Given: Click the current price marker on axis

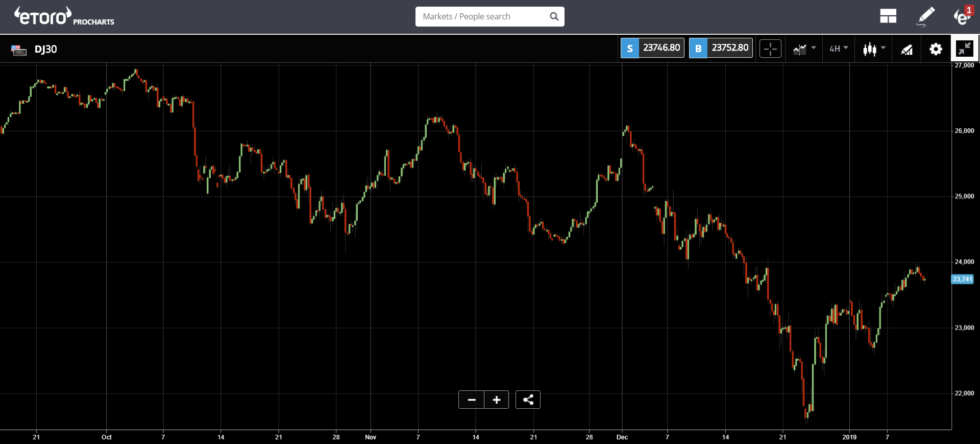Looking at the screenshot, I should coord(962,279).
